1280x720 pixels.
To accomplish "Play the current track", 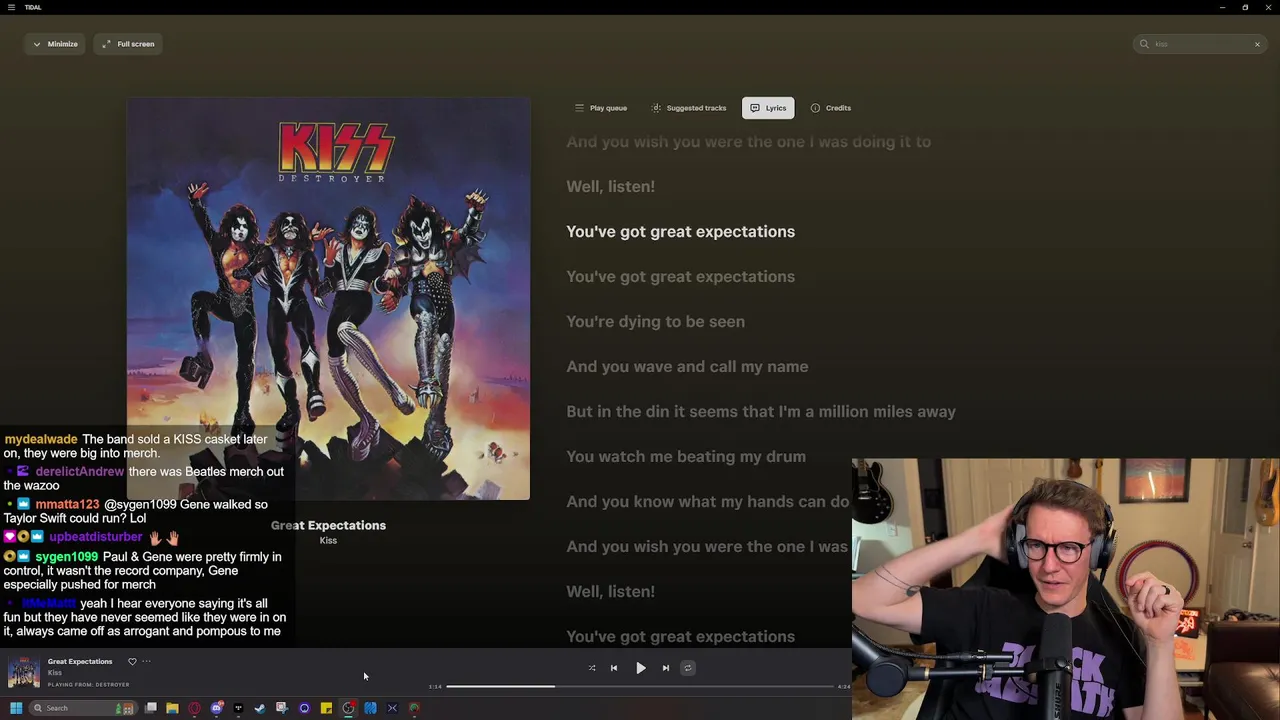I will click(641, 668).
